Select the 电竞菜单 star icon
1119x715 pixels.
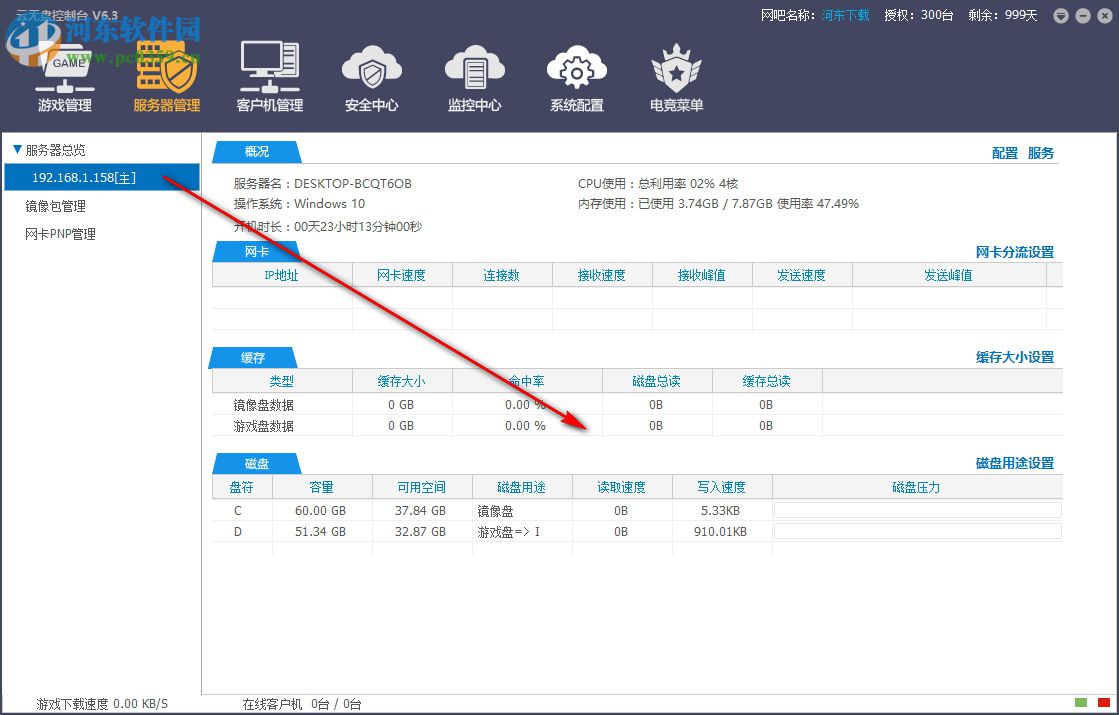tap(675, 75)
